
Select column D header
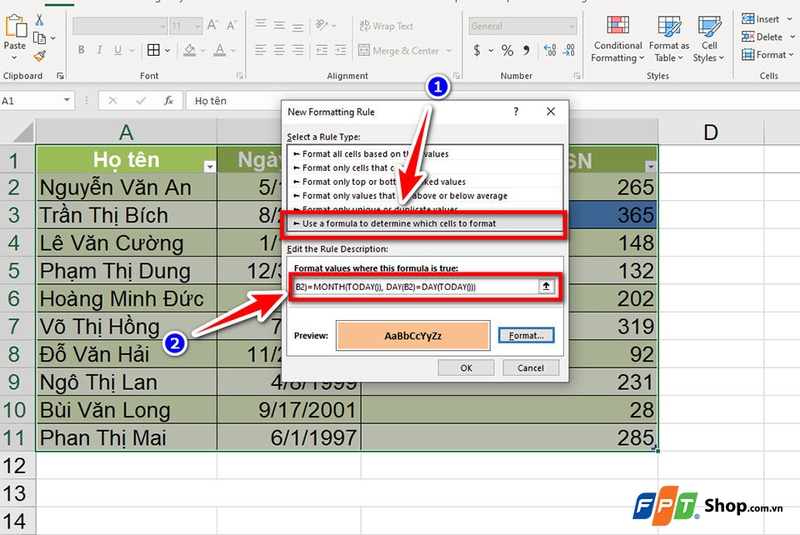[x=711, y=132]
